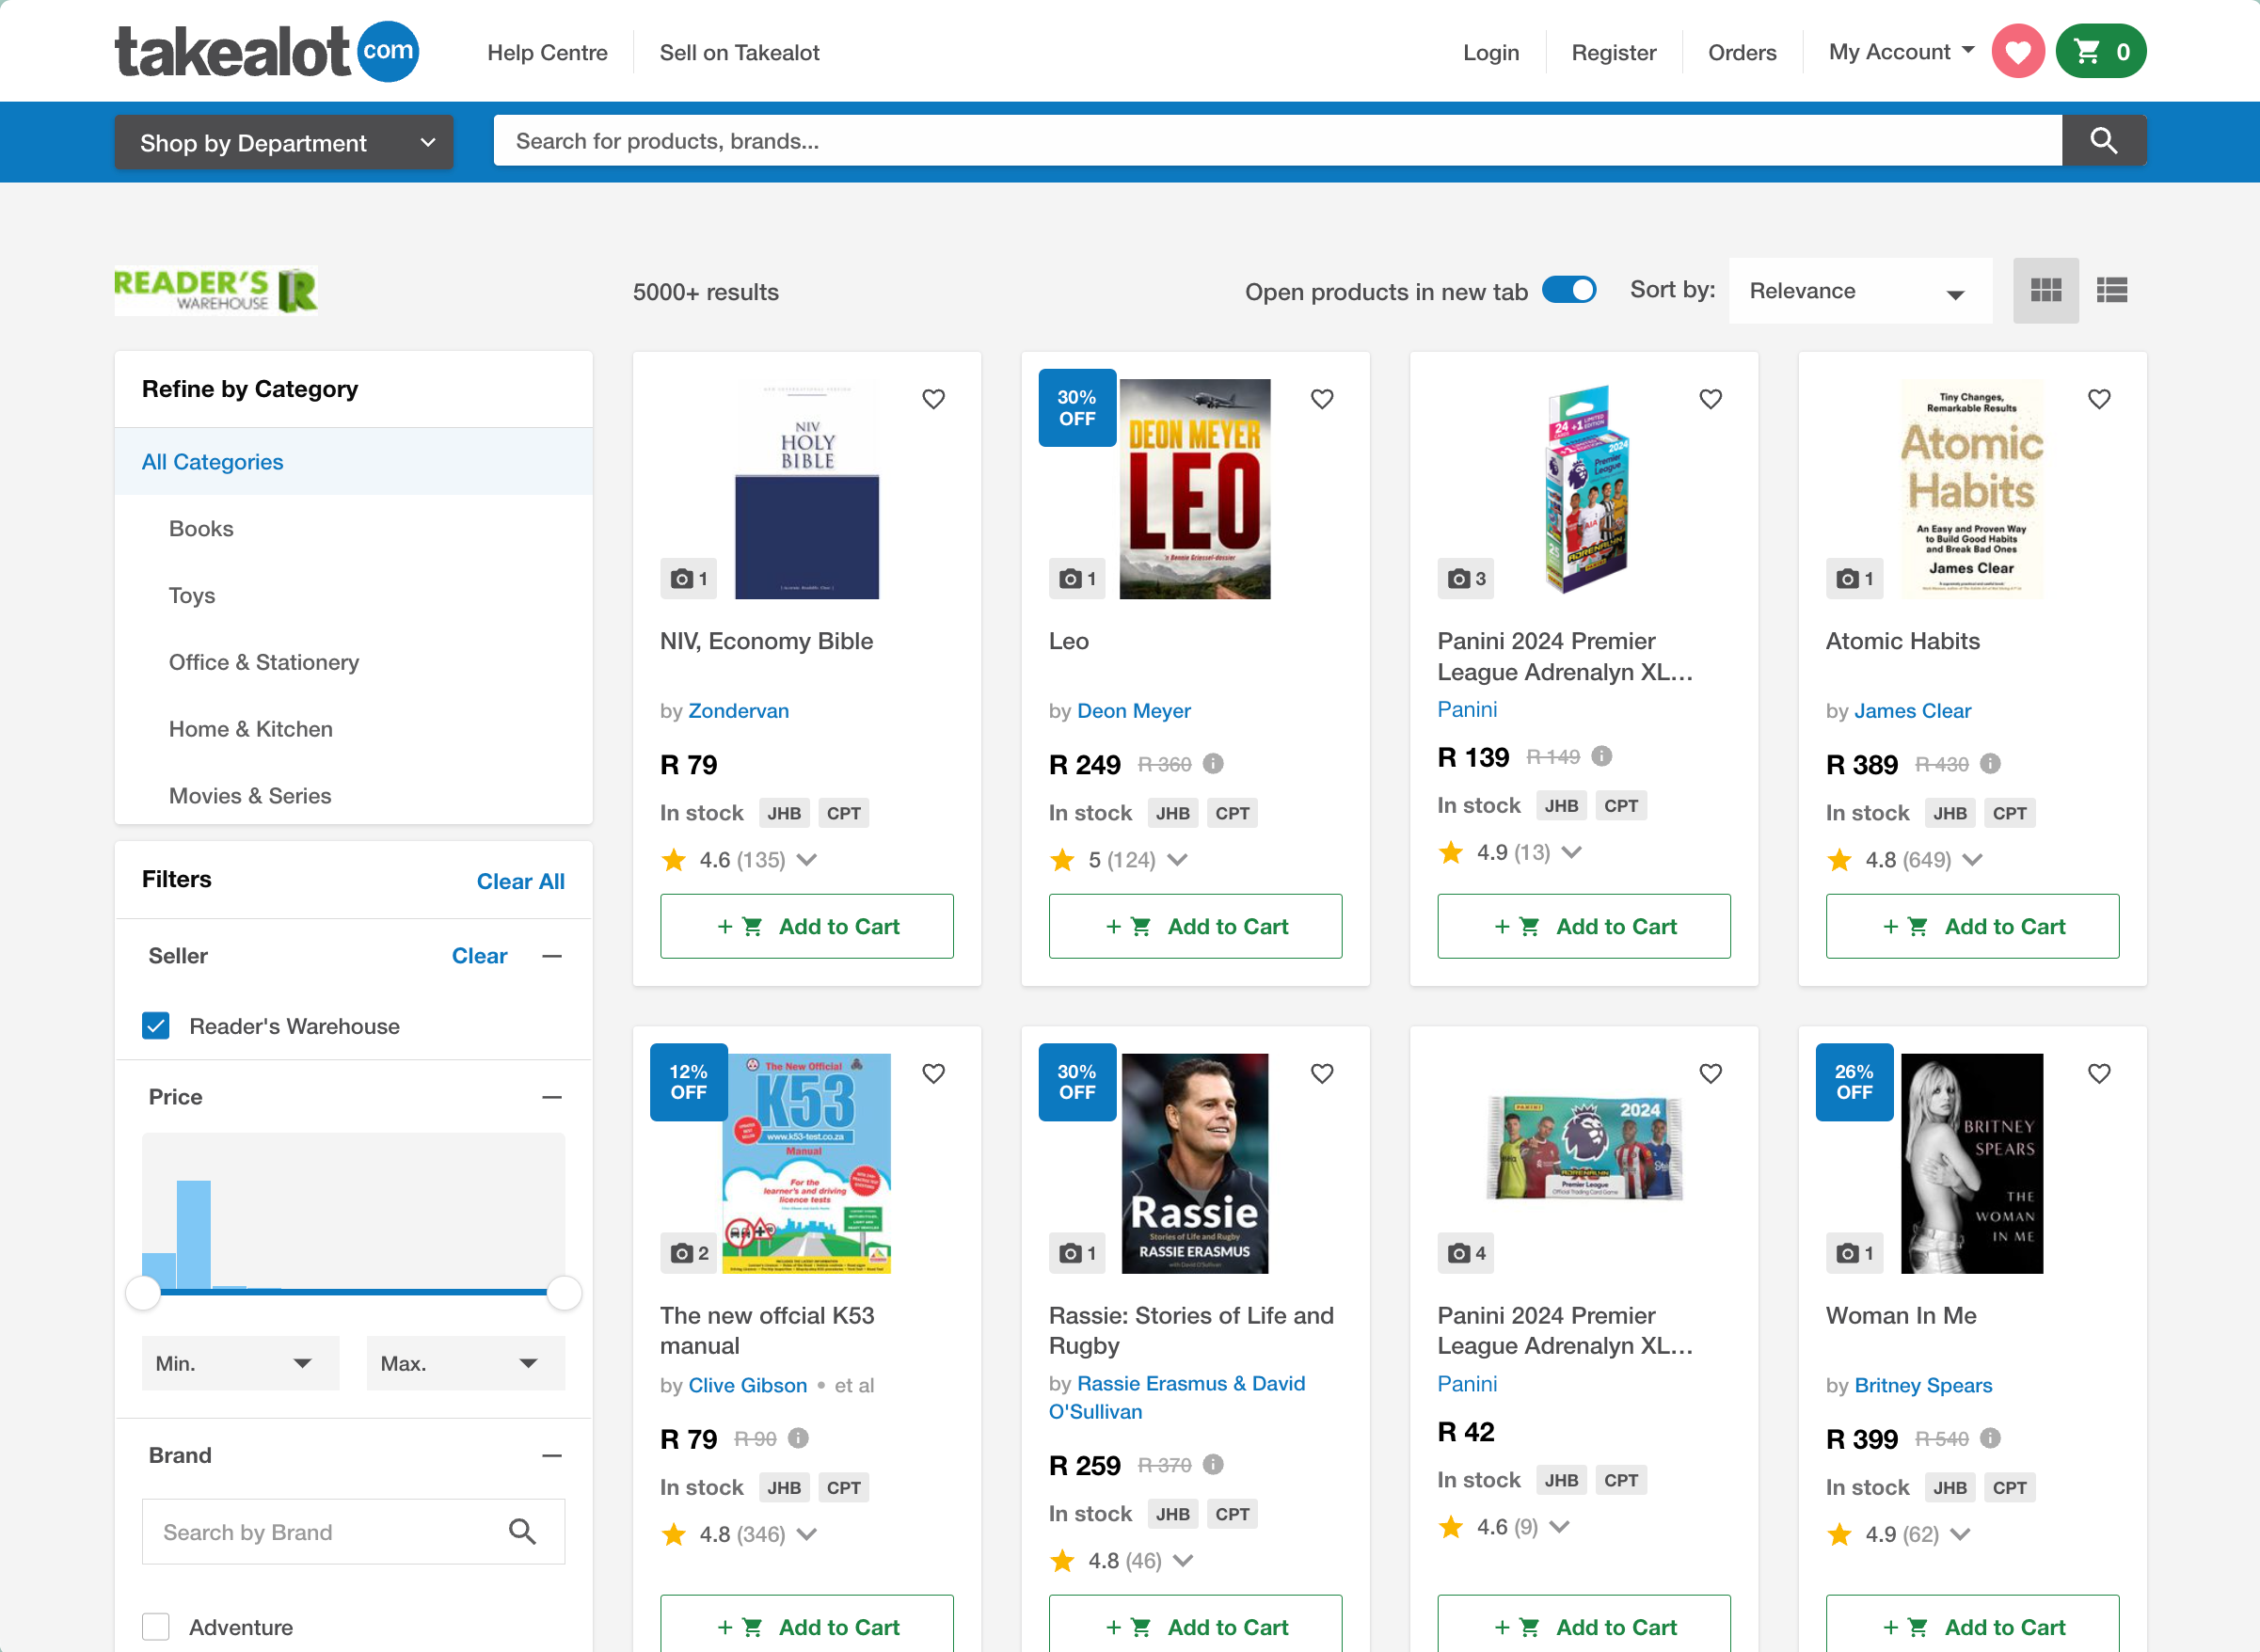Click info icon beside Leo's R 360 price

1213,764
